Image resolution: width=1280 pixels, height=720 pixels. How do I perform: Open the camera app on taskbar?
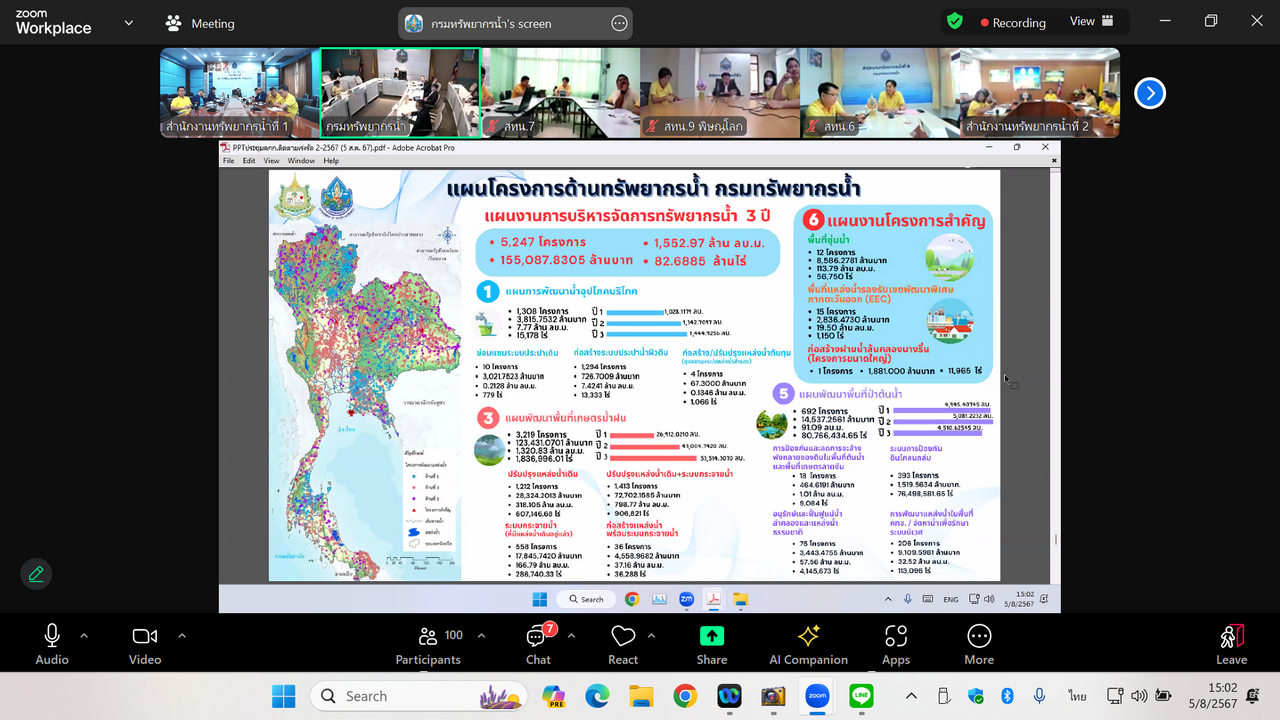coord(773,696)
